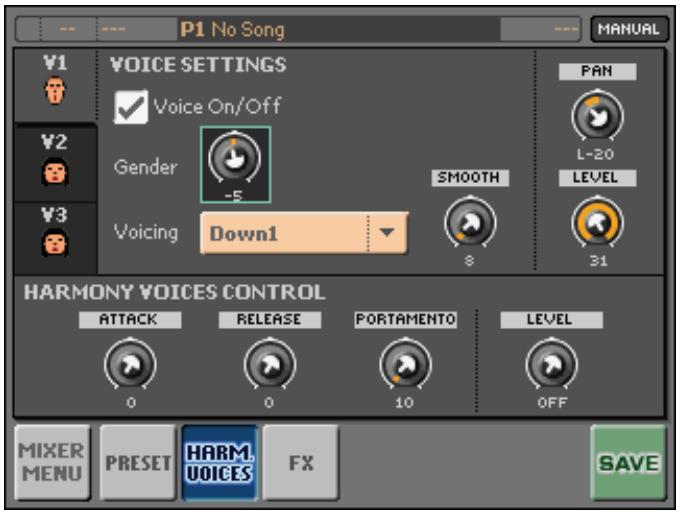Open the FX page
682x512 pixels.
point(301,462)
